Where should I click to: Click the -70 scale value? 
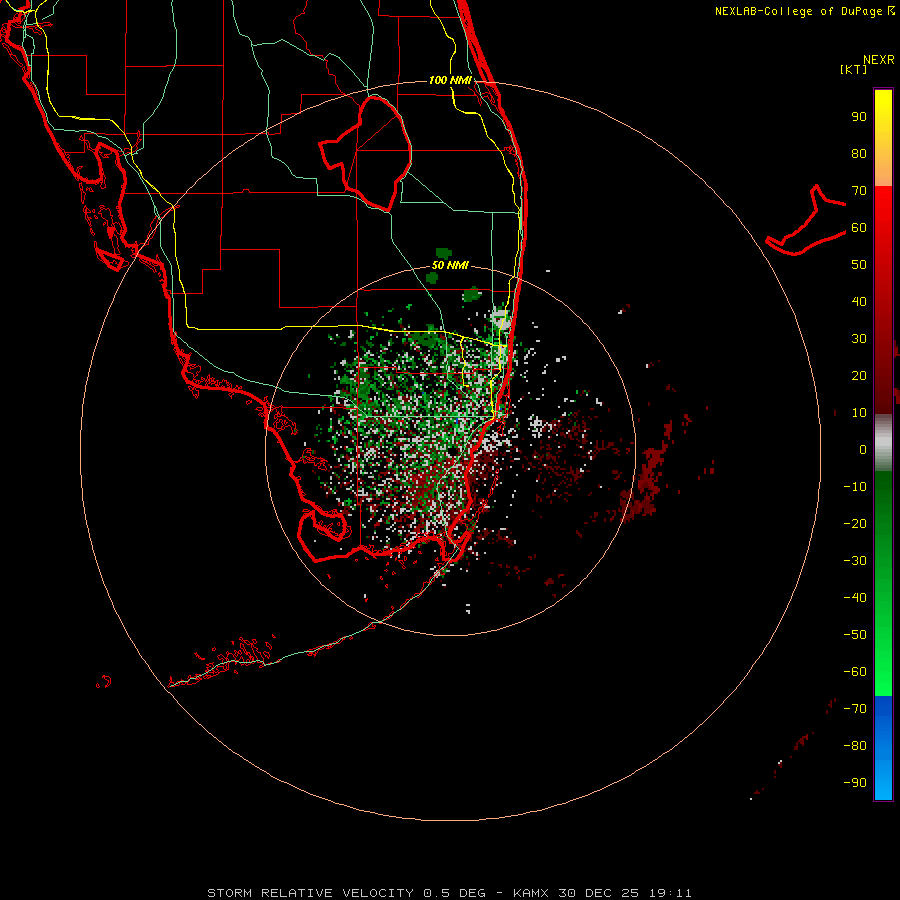[855, 709]
